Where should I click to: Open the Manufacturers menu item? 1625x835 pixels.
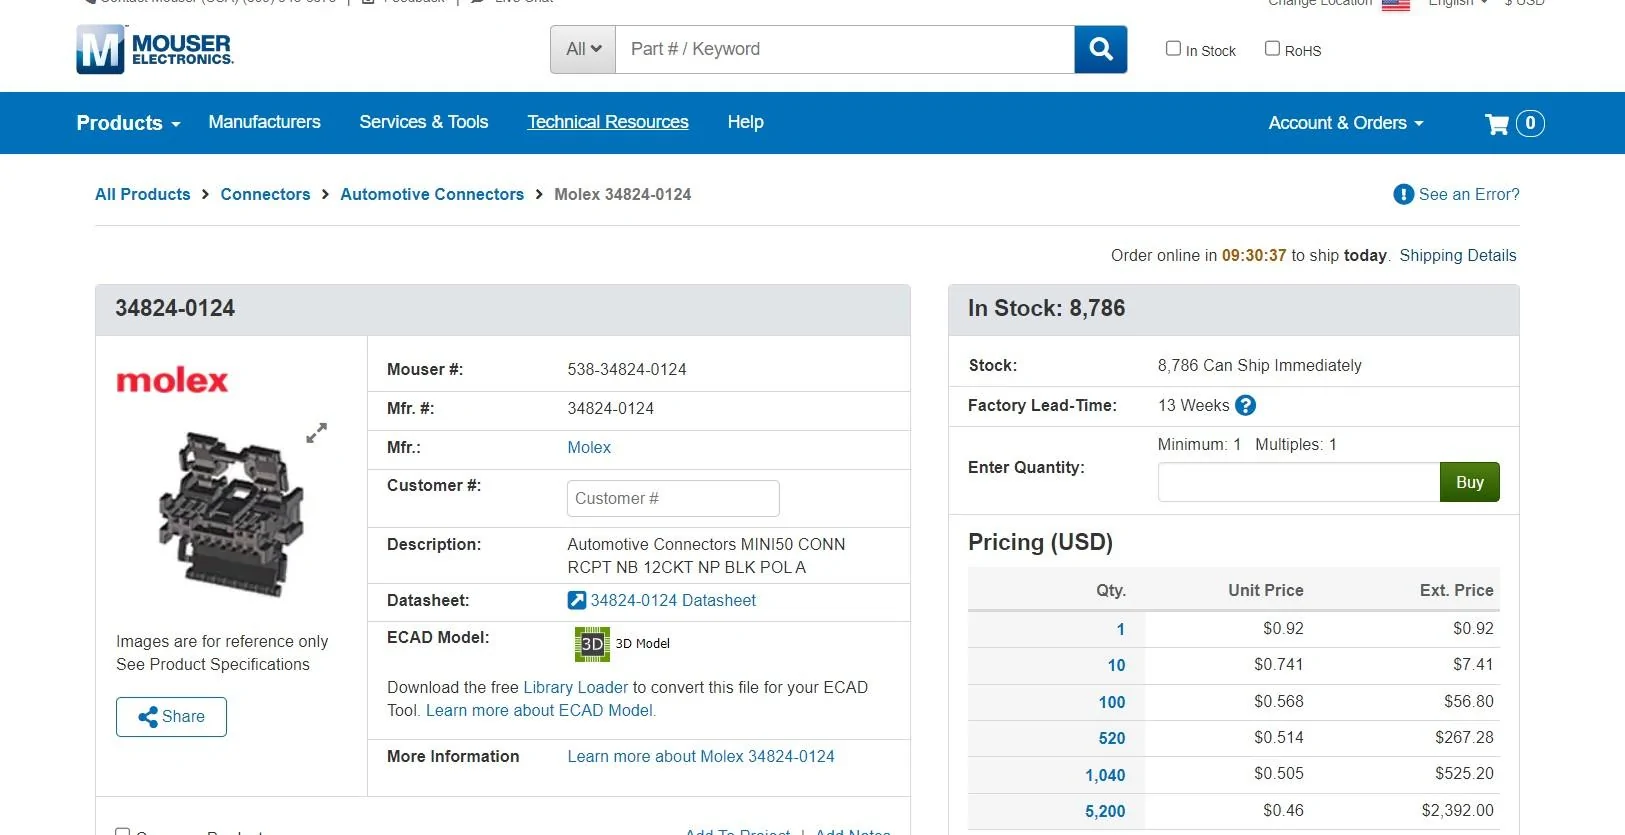265,122
